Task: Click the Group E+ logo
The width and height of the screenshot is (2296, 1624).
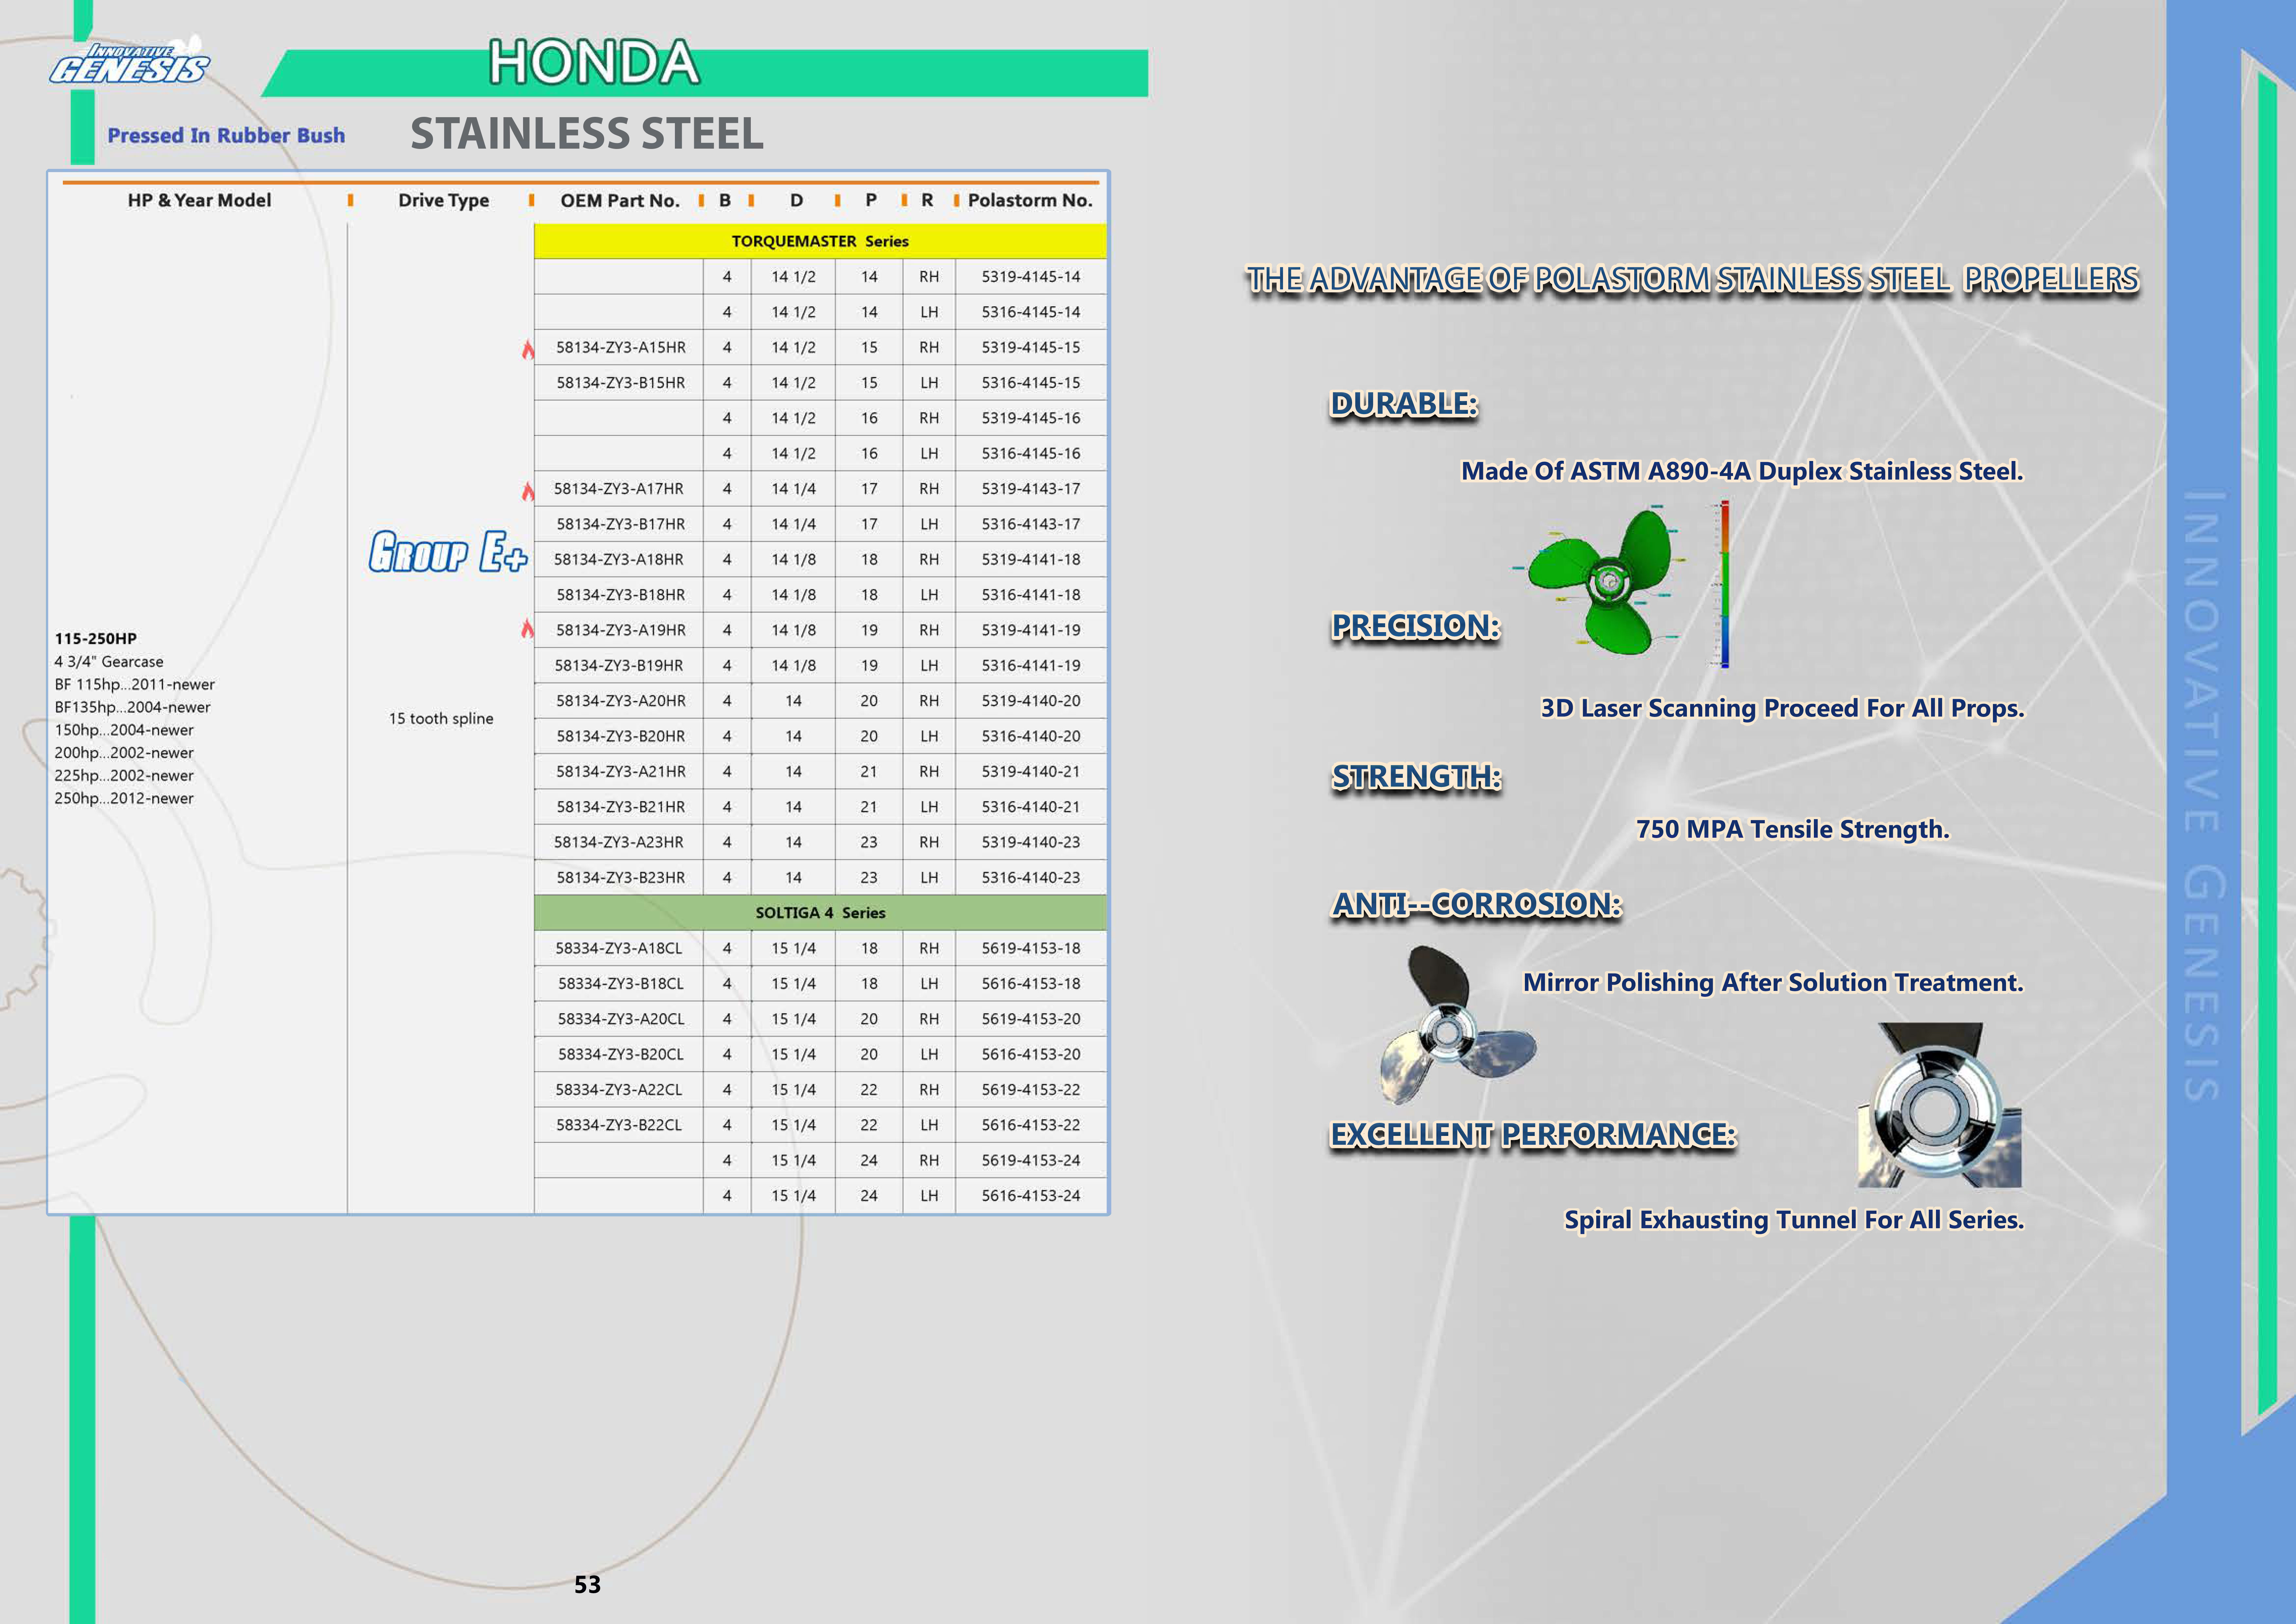Action: (448, 552)
